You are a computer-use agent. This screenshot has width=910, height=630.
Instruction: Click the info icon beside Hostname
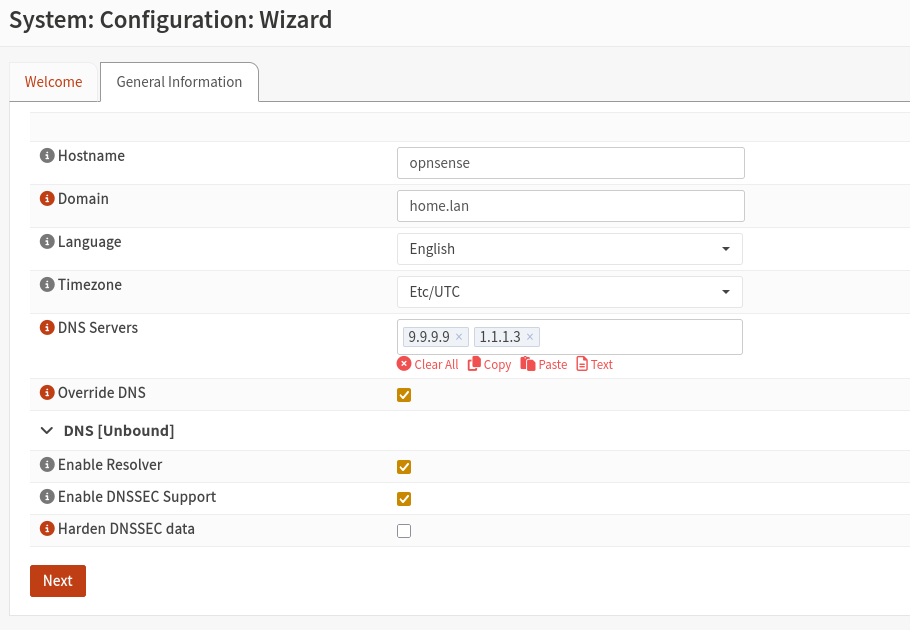pos(47,155)
